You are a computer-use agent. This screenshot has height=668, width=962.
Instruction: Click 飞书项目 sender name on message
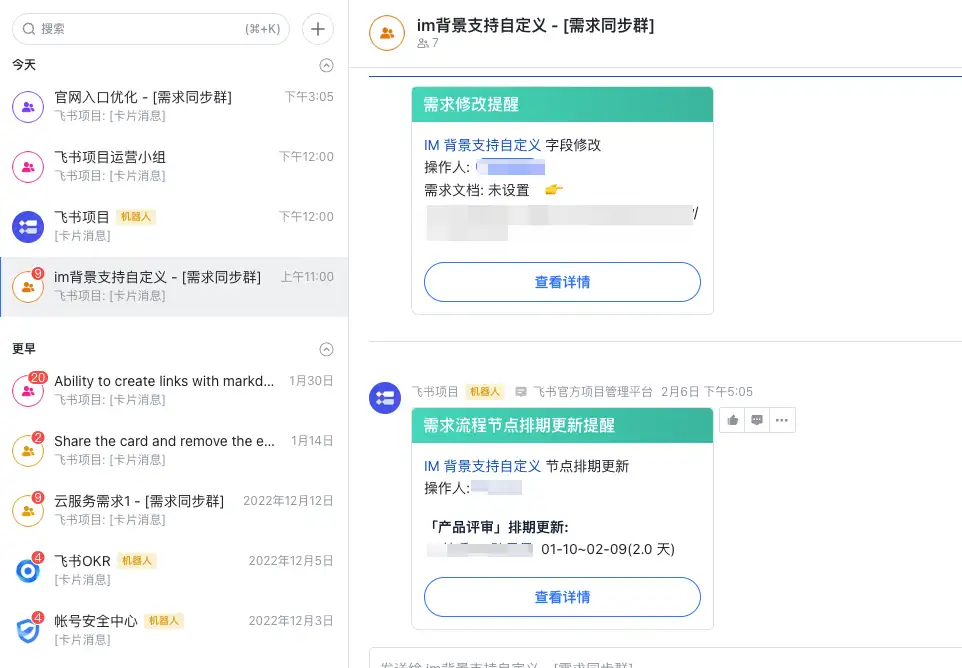tap(435, 392)
